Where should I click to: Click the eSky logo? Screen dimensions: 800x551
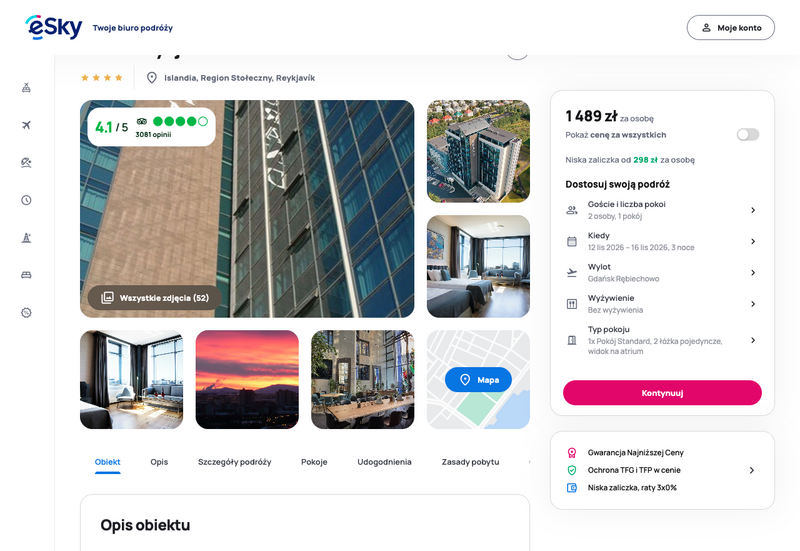pos(54,27)
